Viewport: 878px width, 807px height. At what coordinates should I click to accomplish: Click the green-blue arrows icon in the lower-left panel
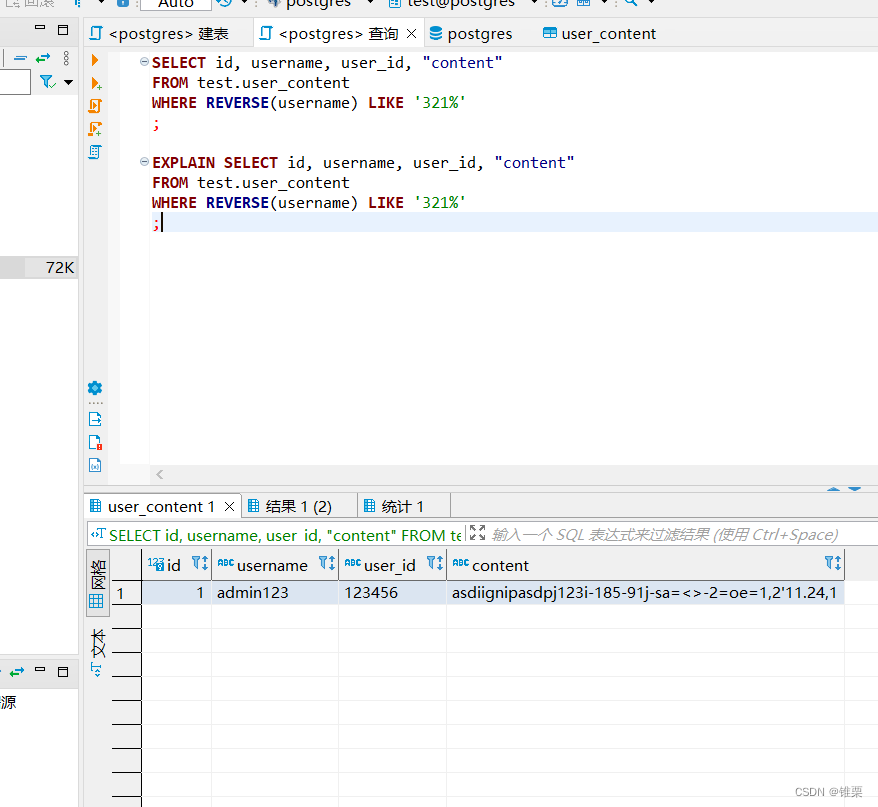pos(17,671)
